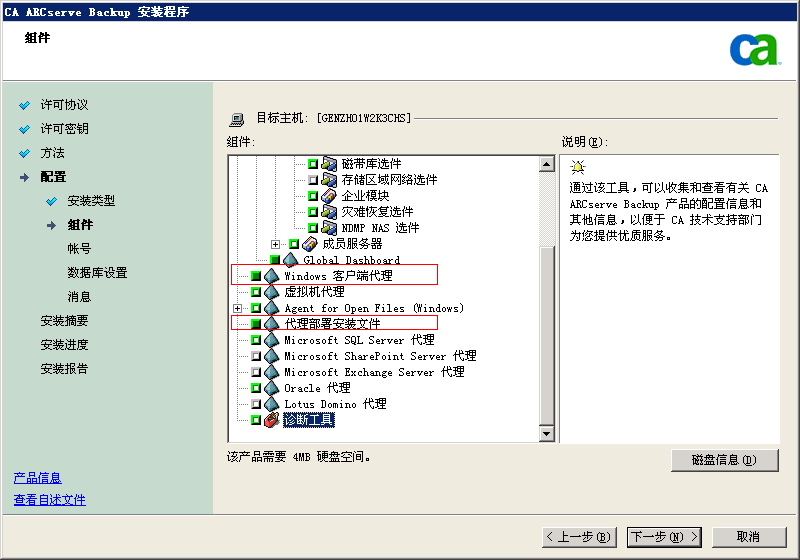Select the Oracle 代理 row

tap(317, 388)
